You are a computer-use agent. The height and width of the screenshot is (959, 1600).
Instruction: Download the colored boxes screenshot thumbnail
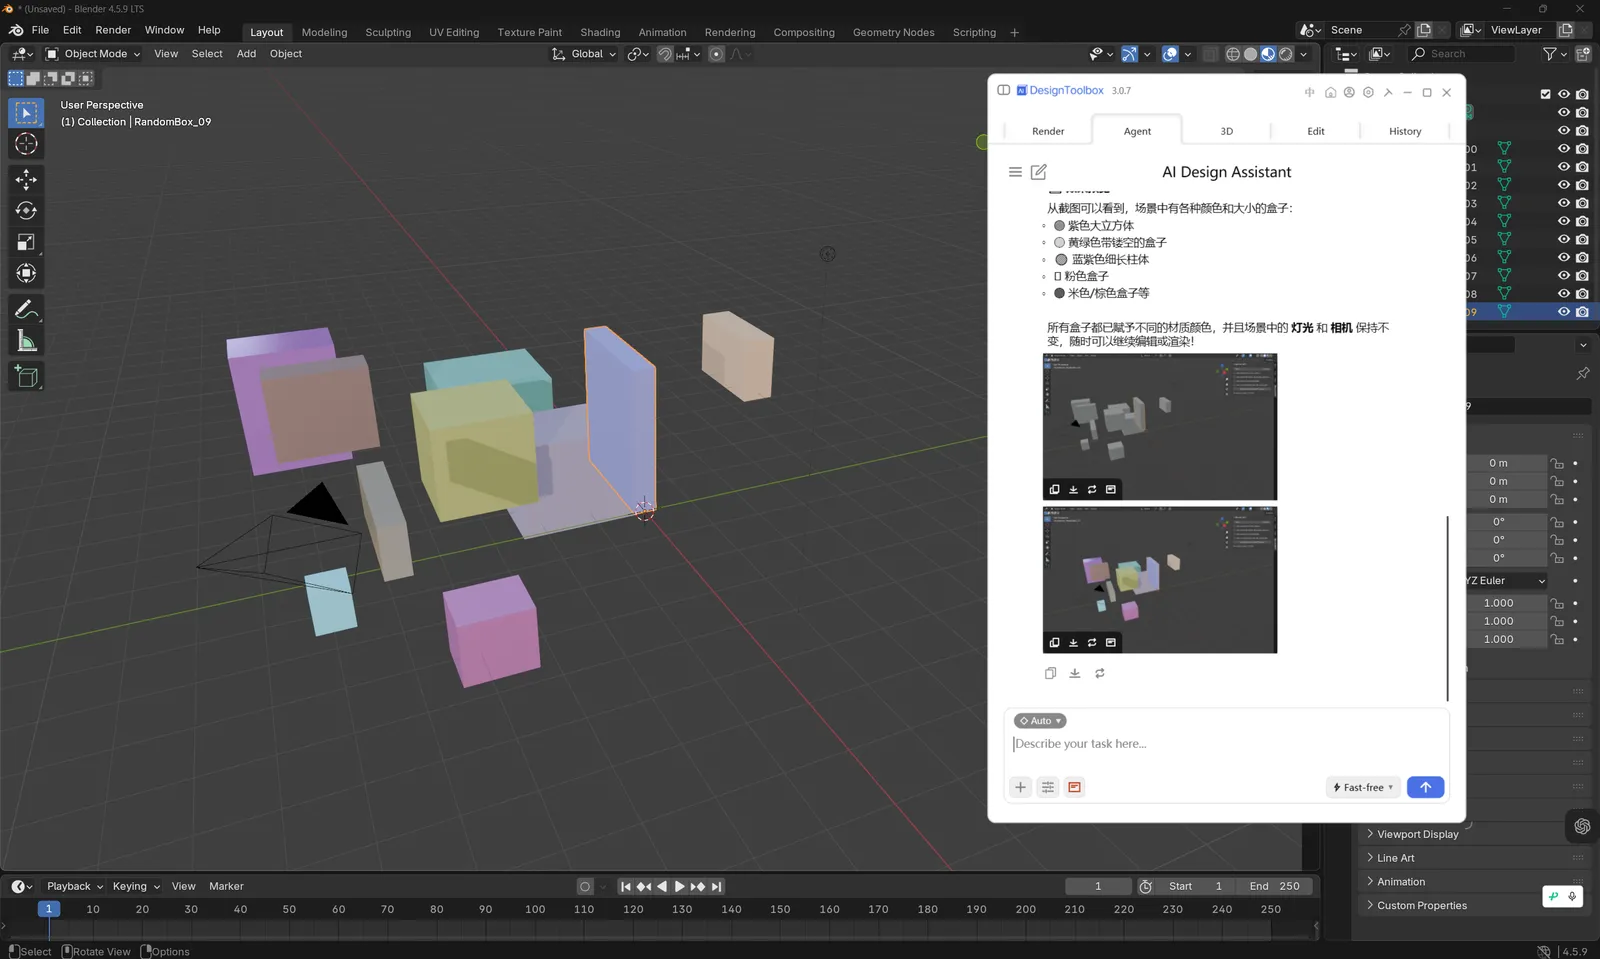1073,642
